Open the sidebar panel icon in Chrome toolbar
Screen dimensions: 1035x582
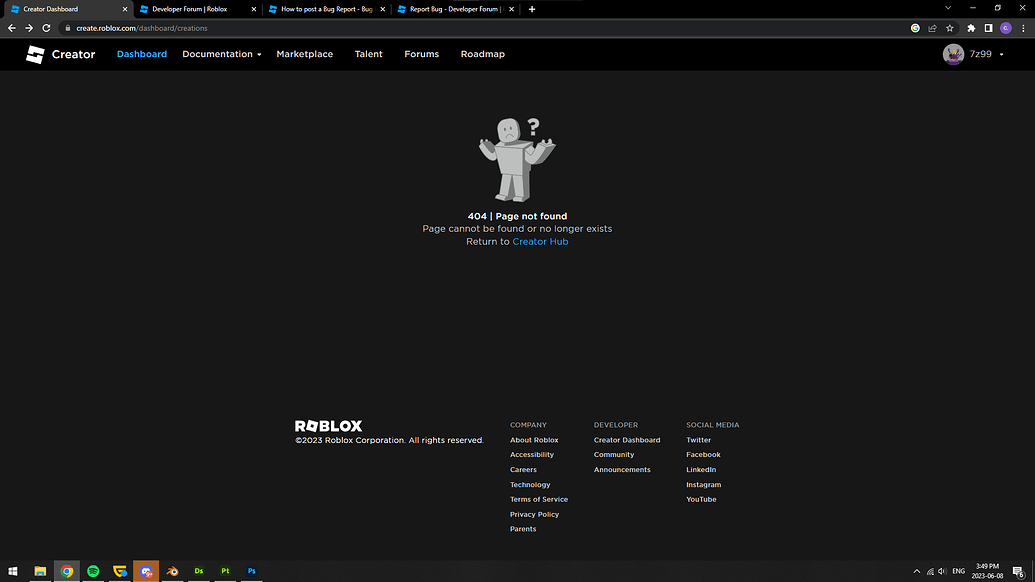pos(988,28)
